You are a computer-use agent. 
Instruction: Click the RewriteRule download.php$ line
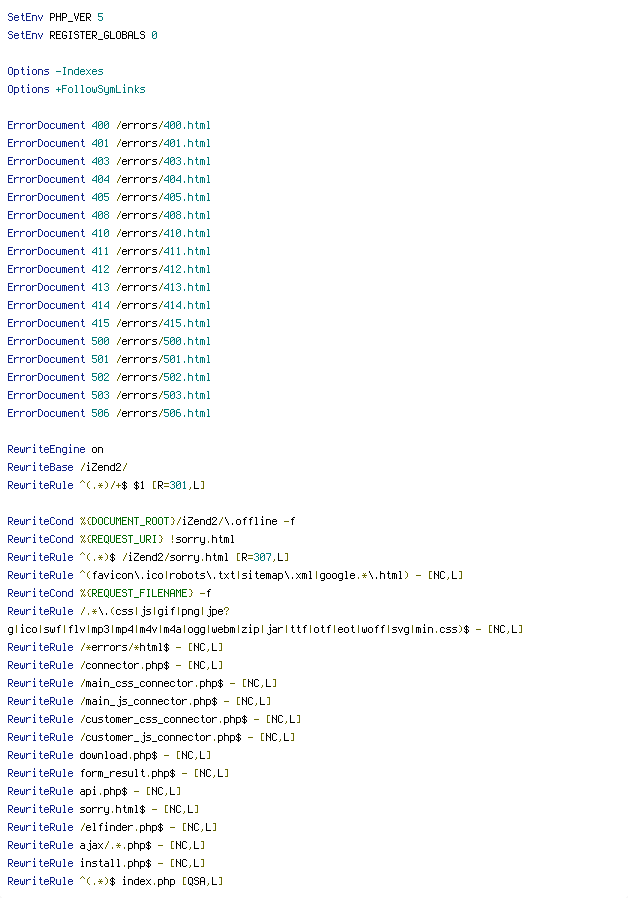pyautogui.click(x=109, y=755)
